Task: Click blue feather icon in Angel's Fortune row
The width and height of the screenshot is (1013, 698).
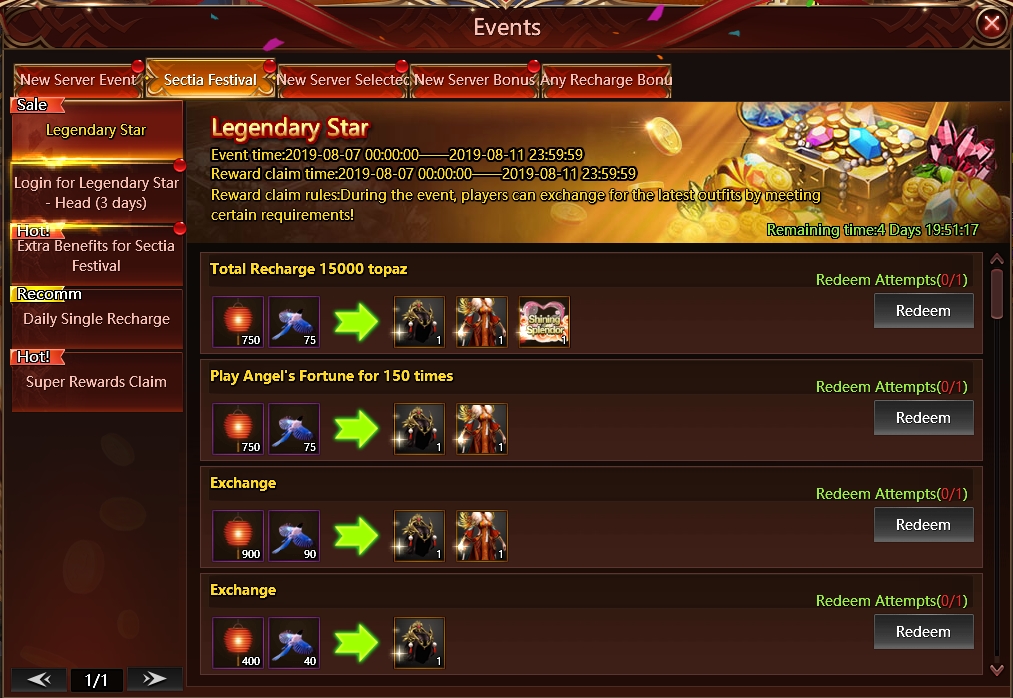Action: point(294,429)
